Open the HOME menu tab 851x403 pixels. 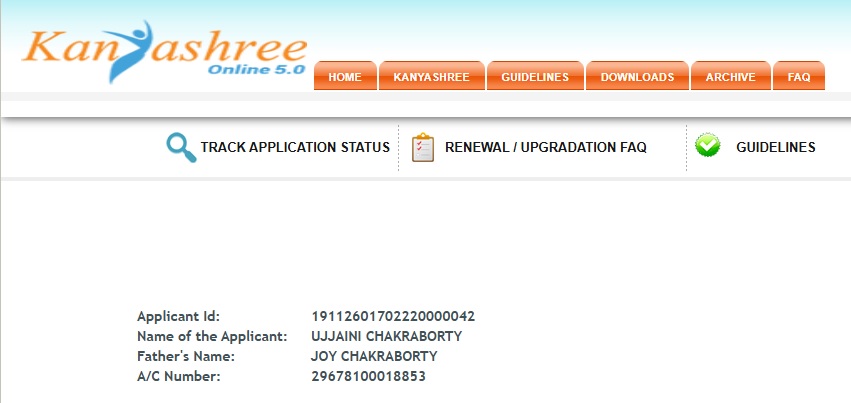[345, 77]
